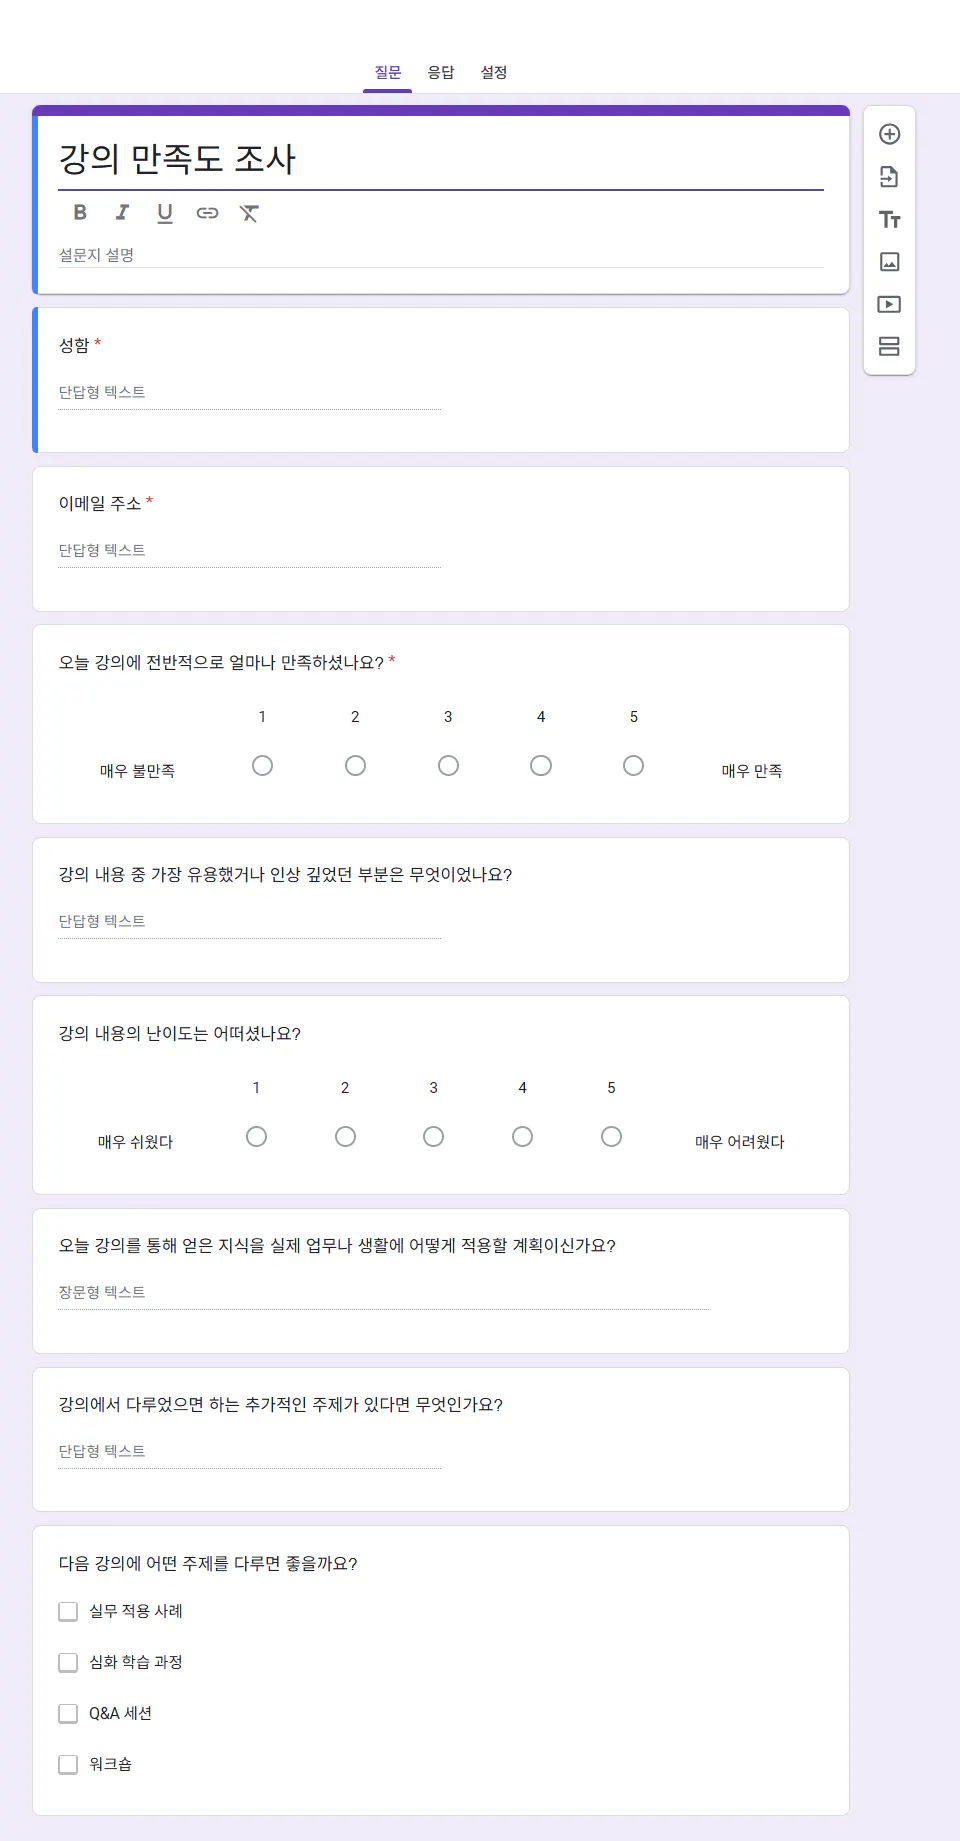This screenshot has width=960, height=1841.
Task: Select rating 5 on the satisfaction question
Action: tap(633, 765)
